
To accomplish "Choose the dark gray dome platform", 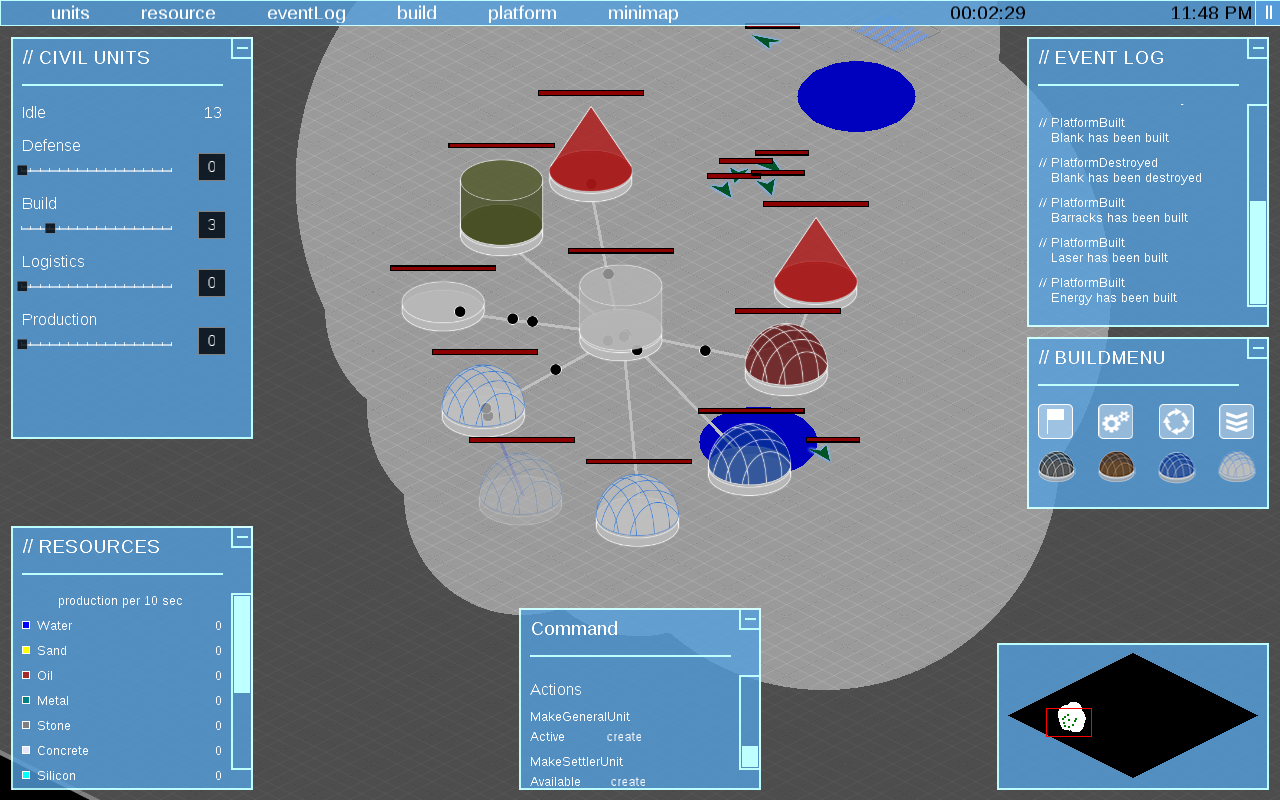I will [1056, 466].
